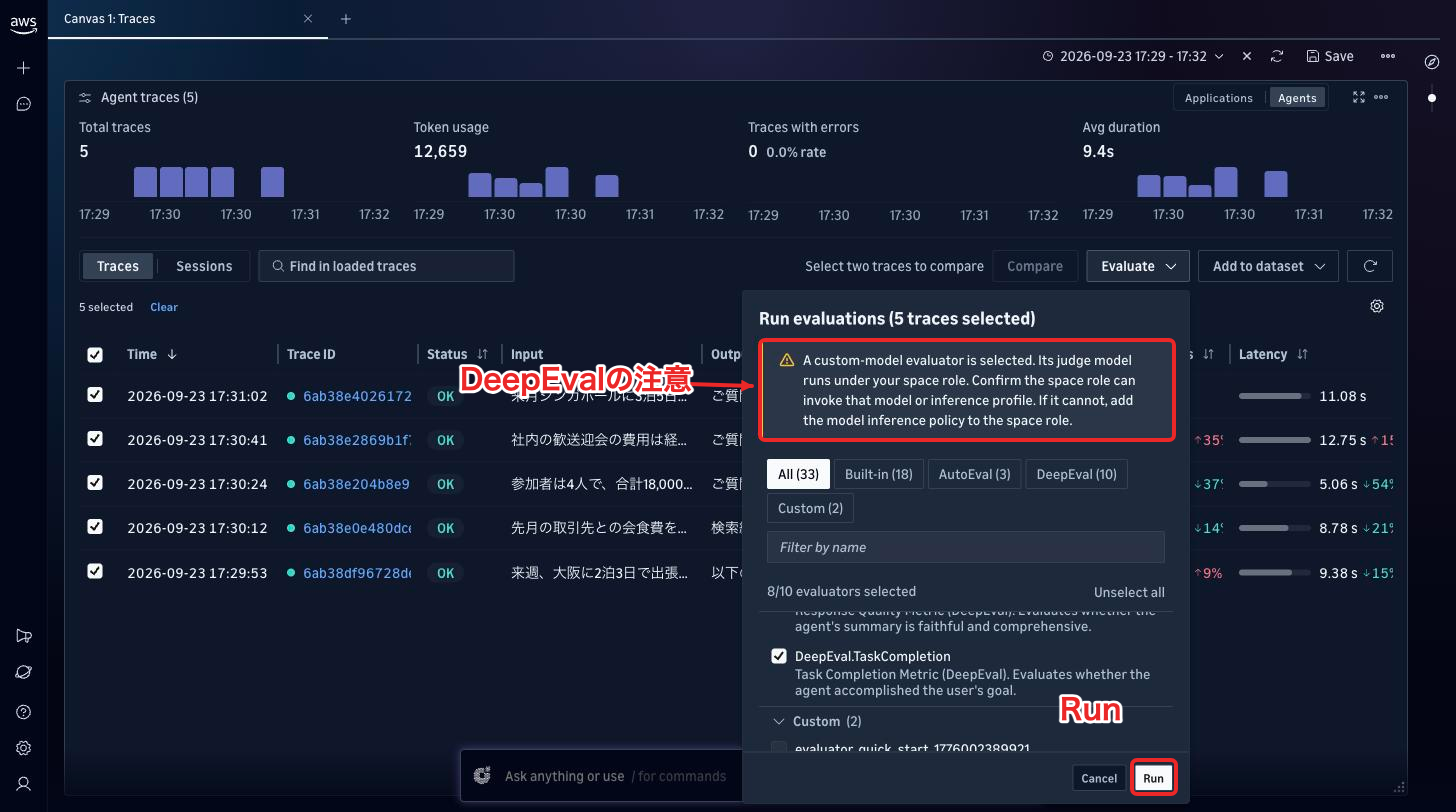The width and height of the screenshot is (1456, 812).
Task: Uncheck trace row 17:30:12
Action: tap(95, 527)
